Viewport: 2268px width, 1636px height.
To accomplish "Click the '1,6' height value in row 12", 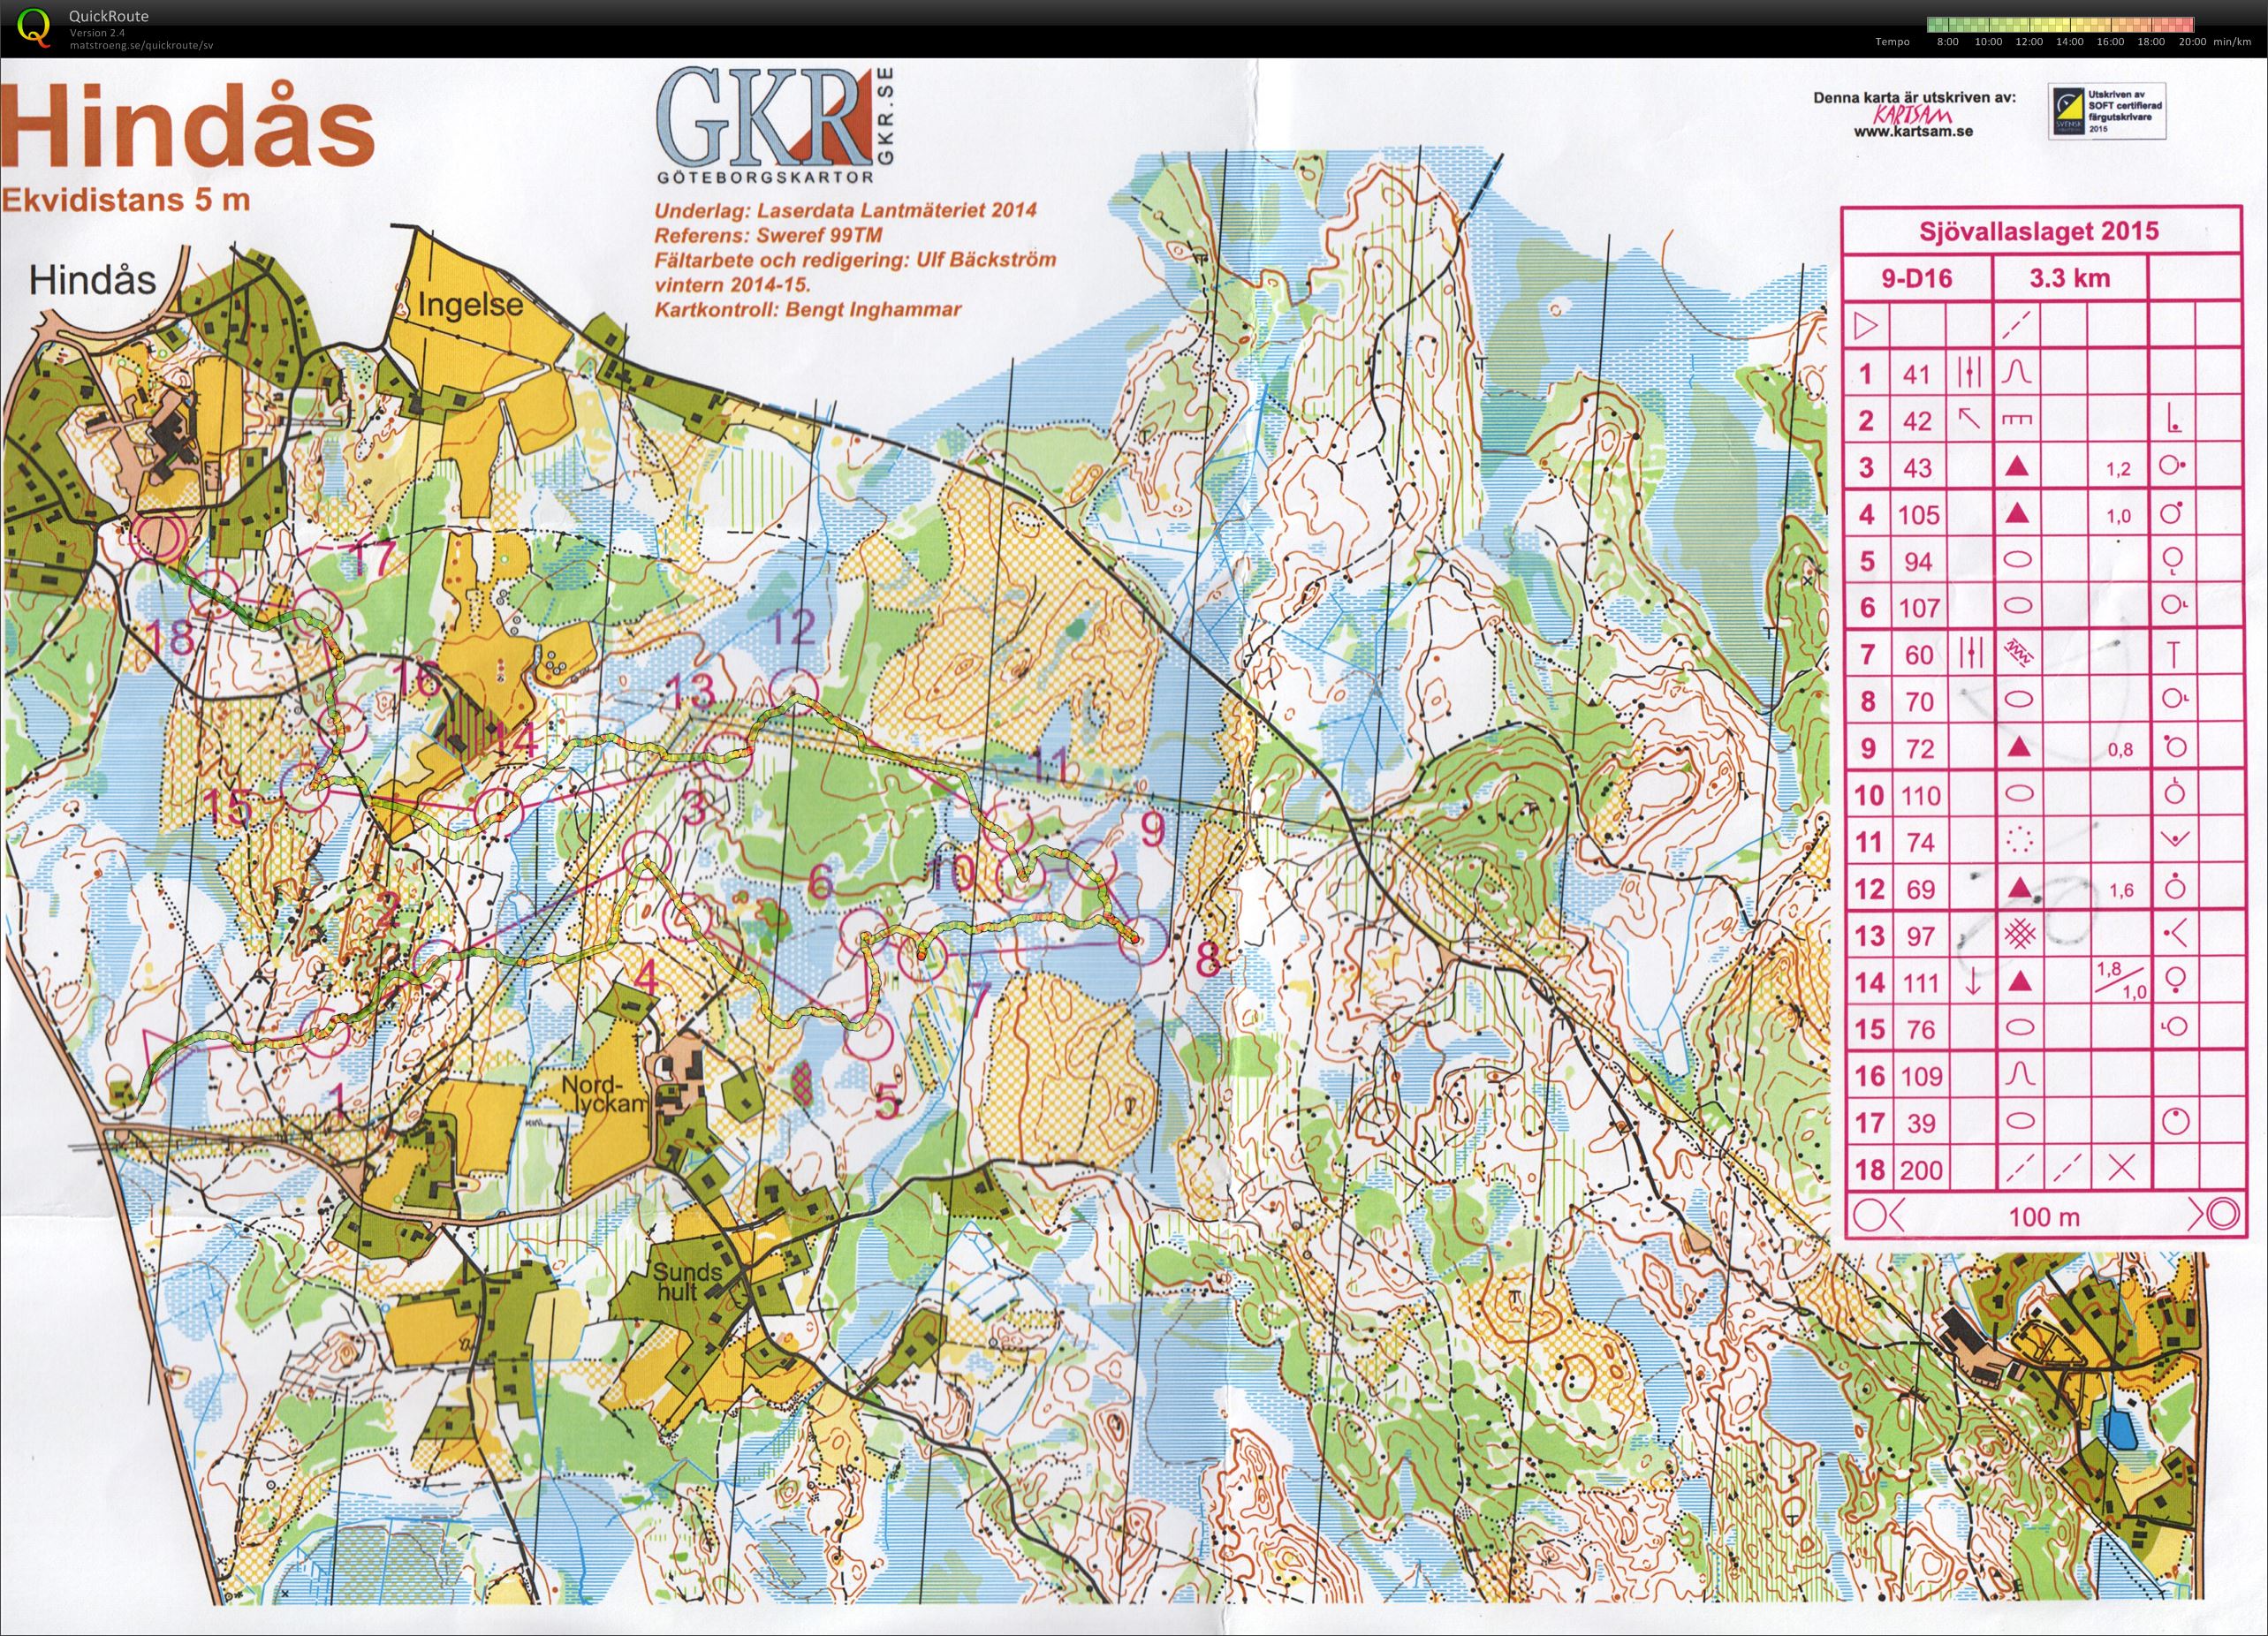I will (x=2120, y=889).
